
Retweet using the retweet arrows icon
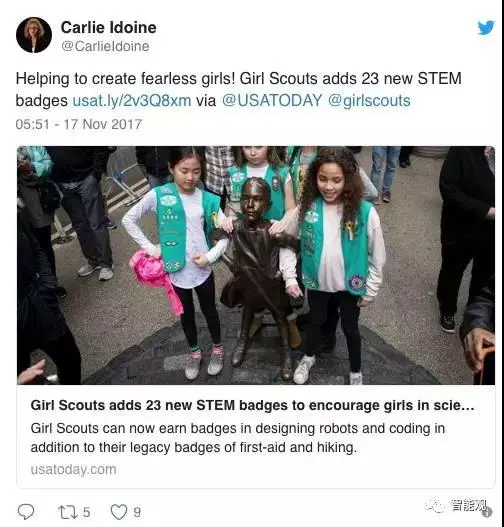(68, 512)
